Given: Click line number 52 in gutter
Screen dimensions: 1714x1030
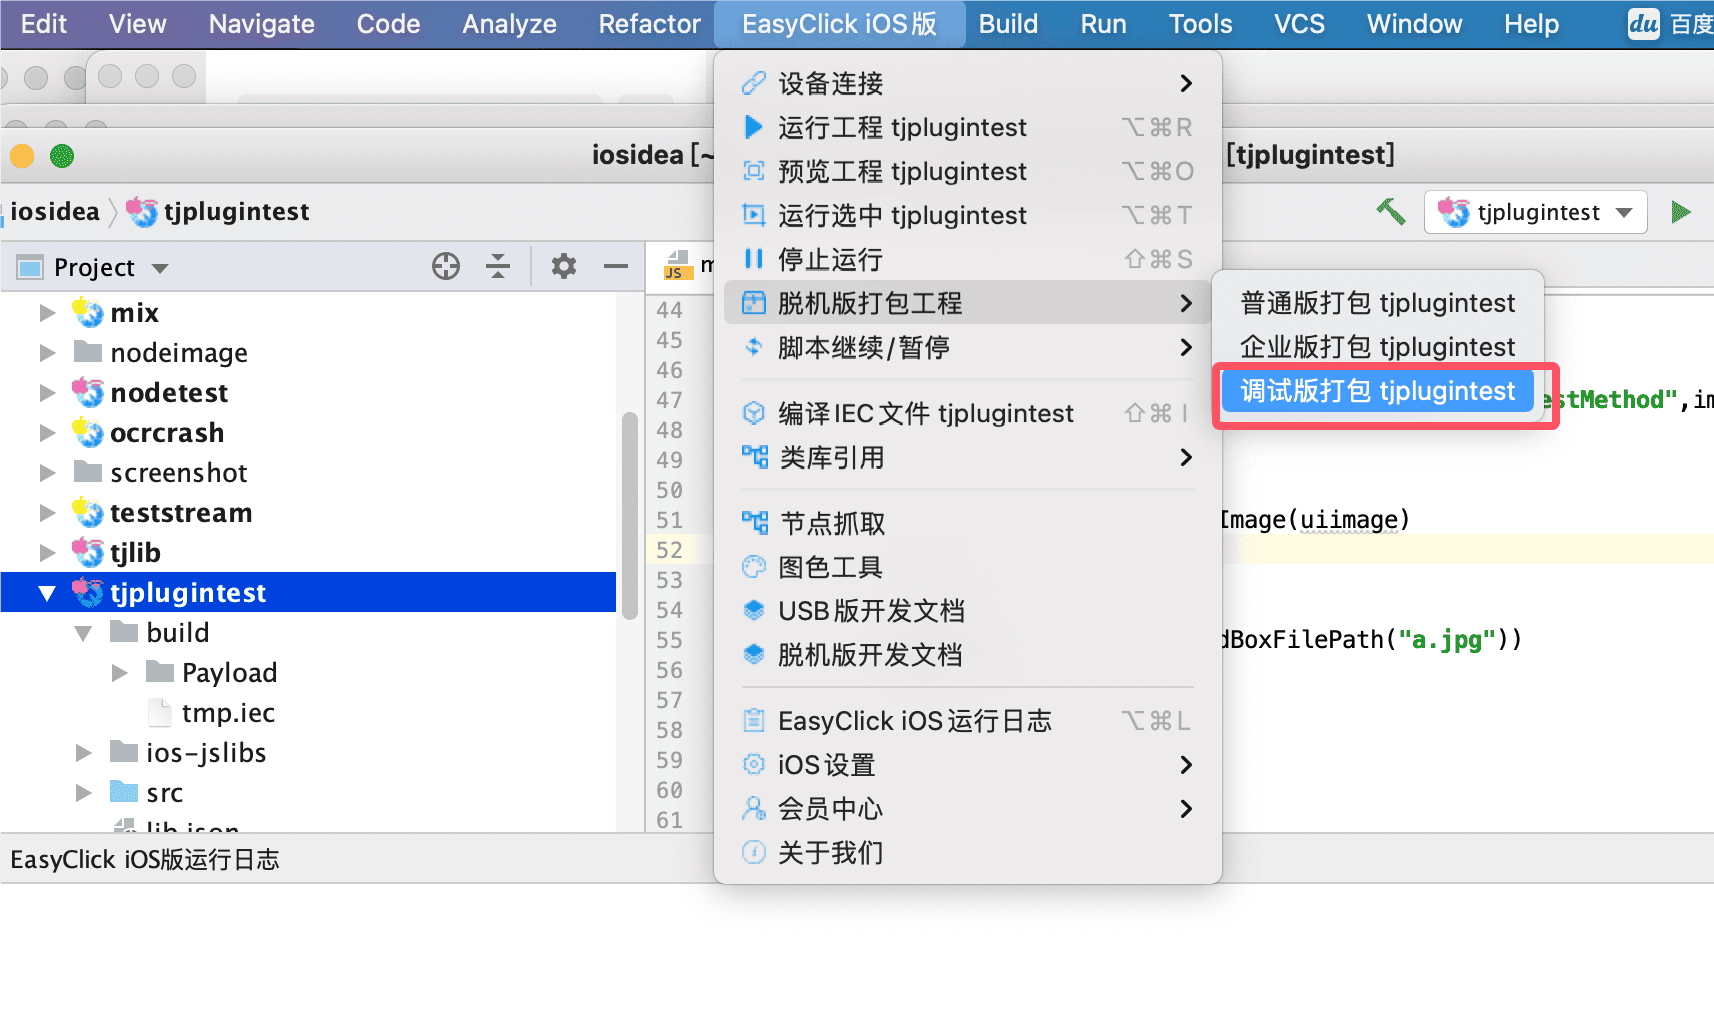Looking at the screenshot, I should (669, 550).
